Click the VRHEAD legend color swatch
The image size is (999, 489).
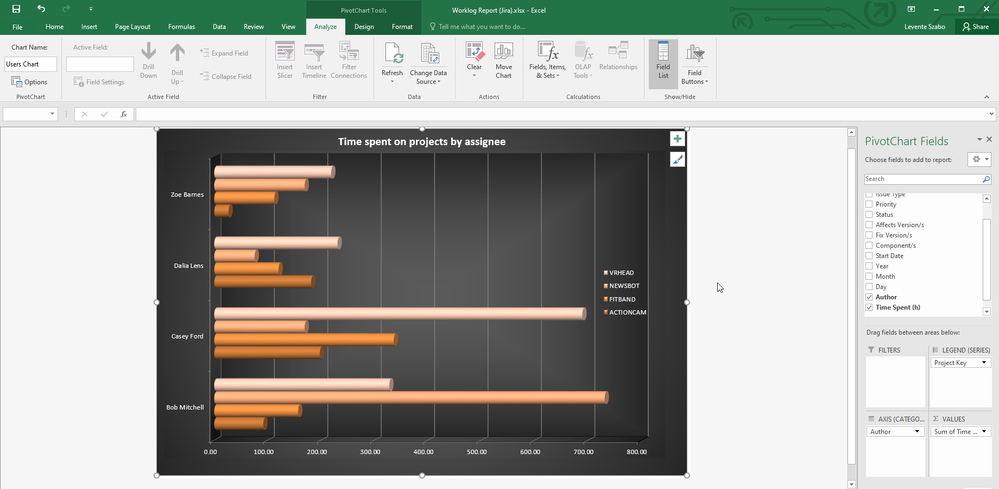(605, 273)
